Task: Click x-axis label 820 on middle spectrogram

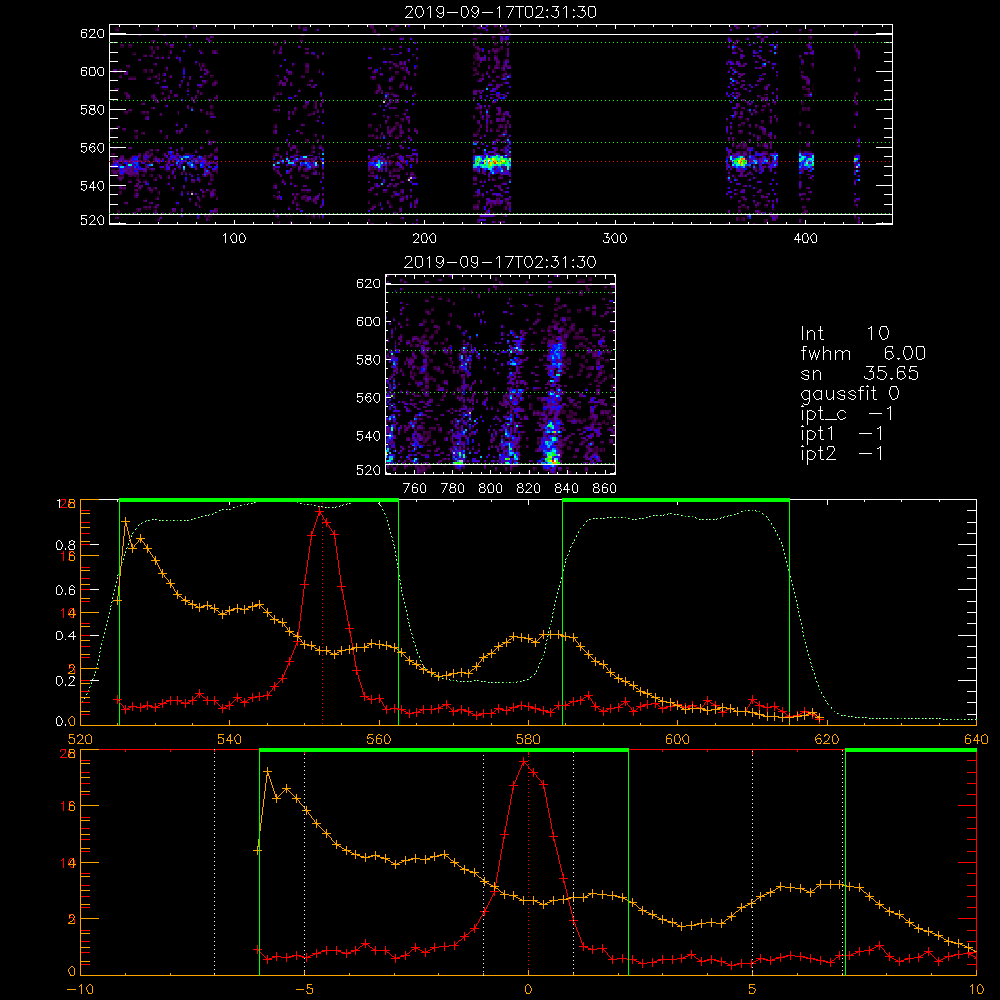Action: pos(529,489)
